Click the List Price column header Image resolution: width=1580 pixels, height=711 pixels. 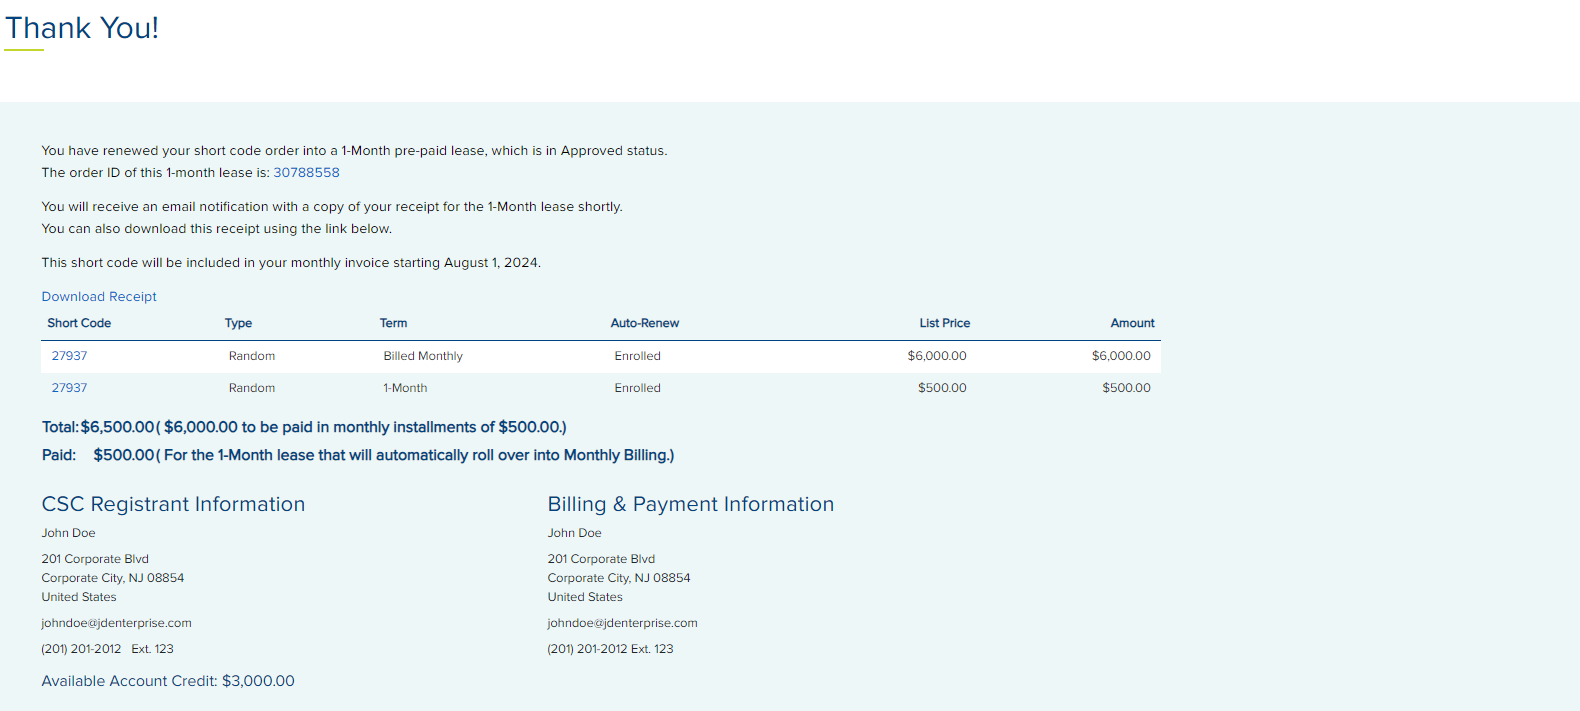(x=944, y=323)
